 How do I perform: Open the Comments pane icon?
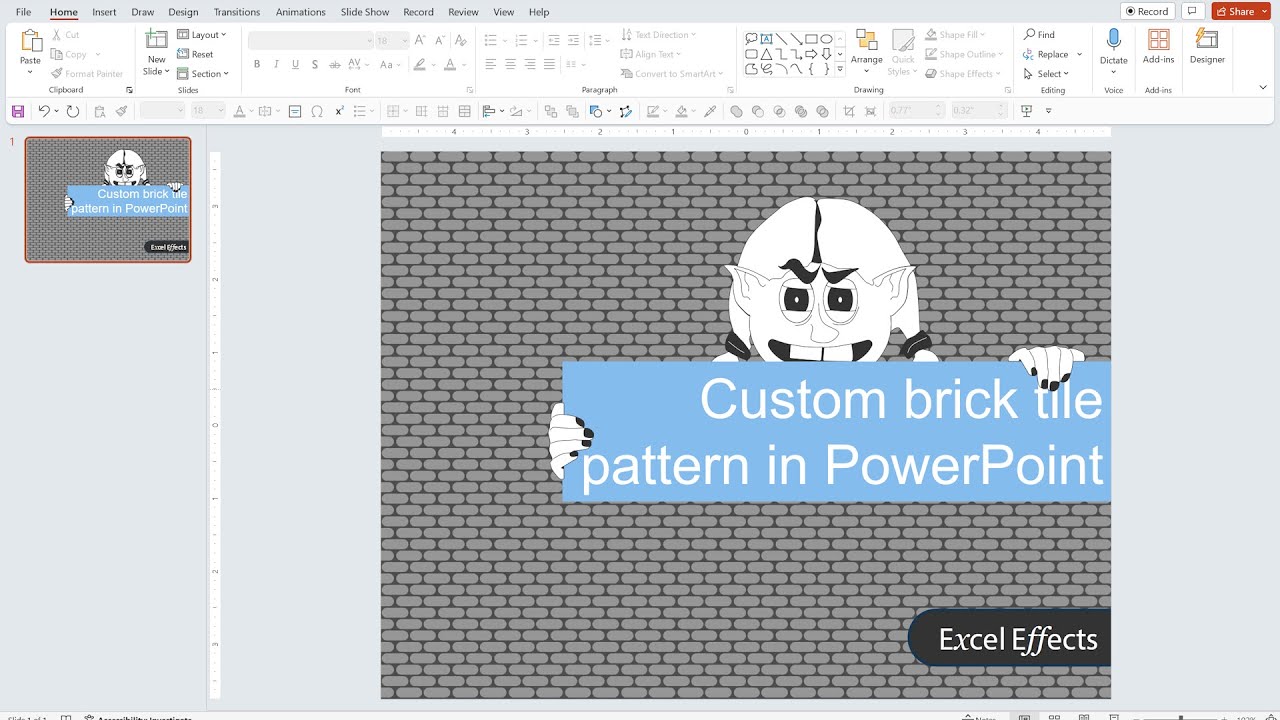tap(1191, 11)
